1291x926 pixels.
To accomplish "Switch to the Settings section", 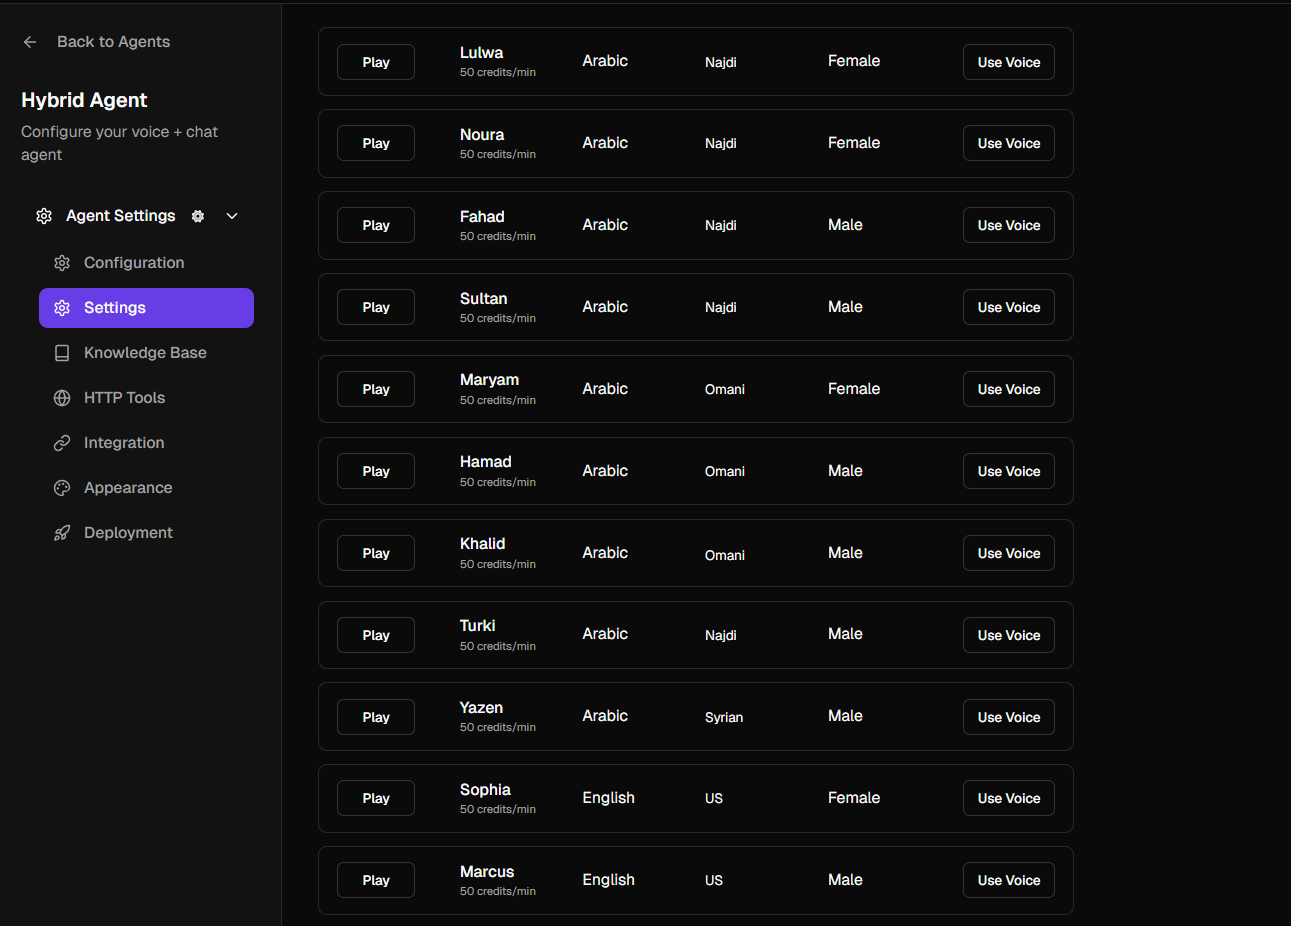I will click(114, 307).
